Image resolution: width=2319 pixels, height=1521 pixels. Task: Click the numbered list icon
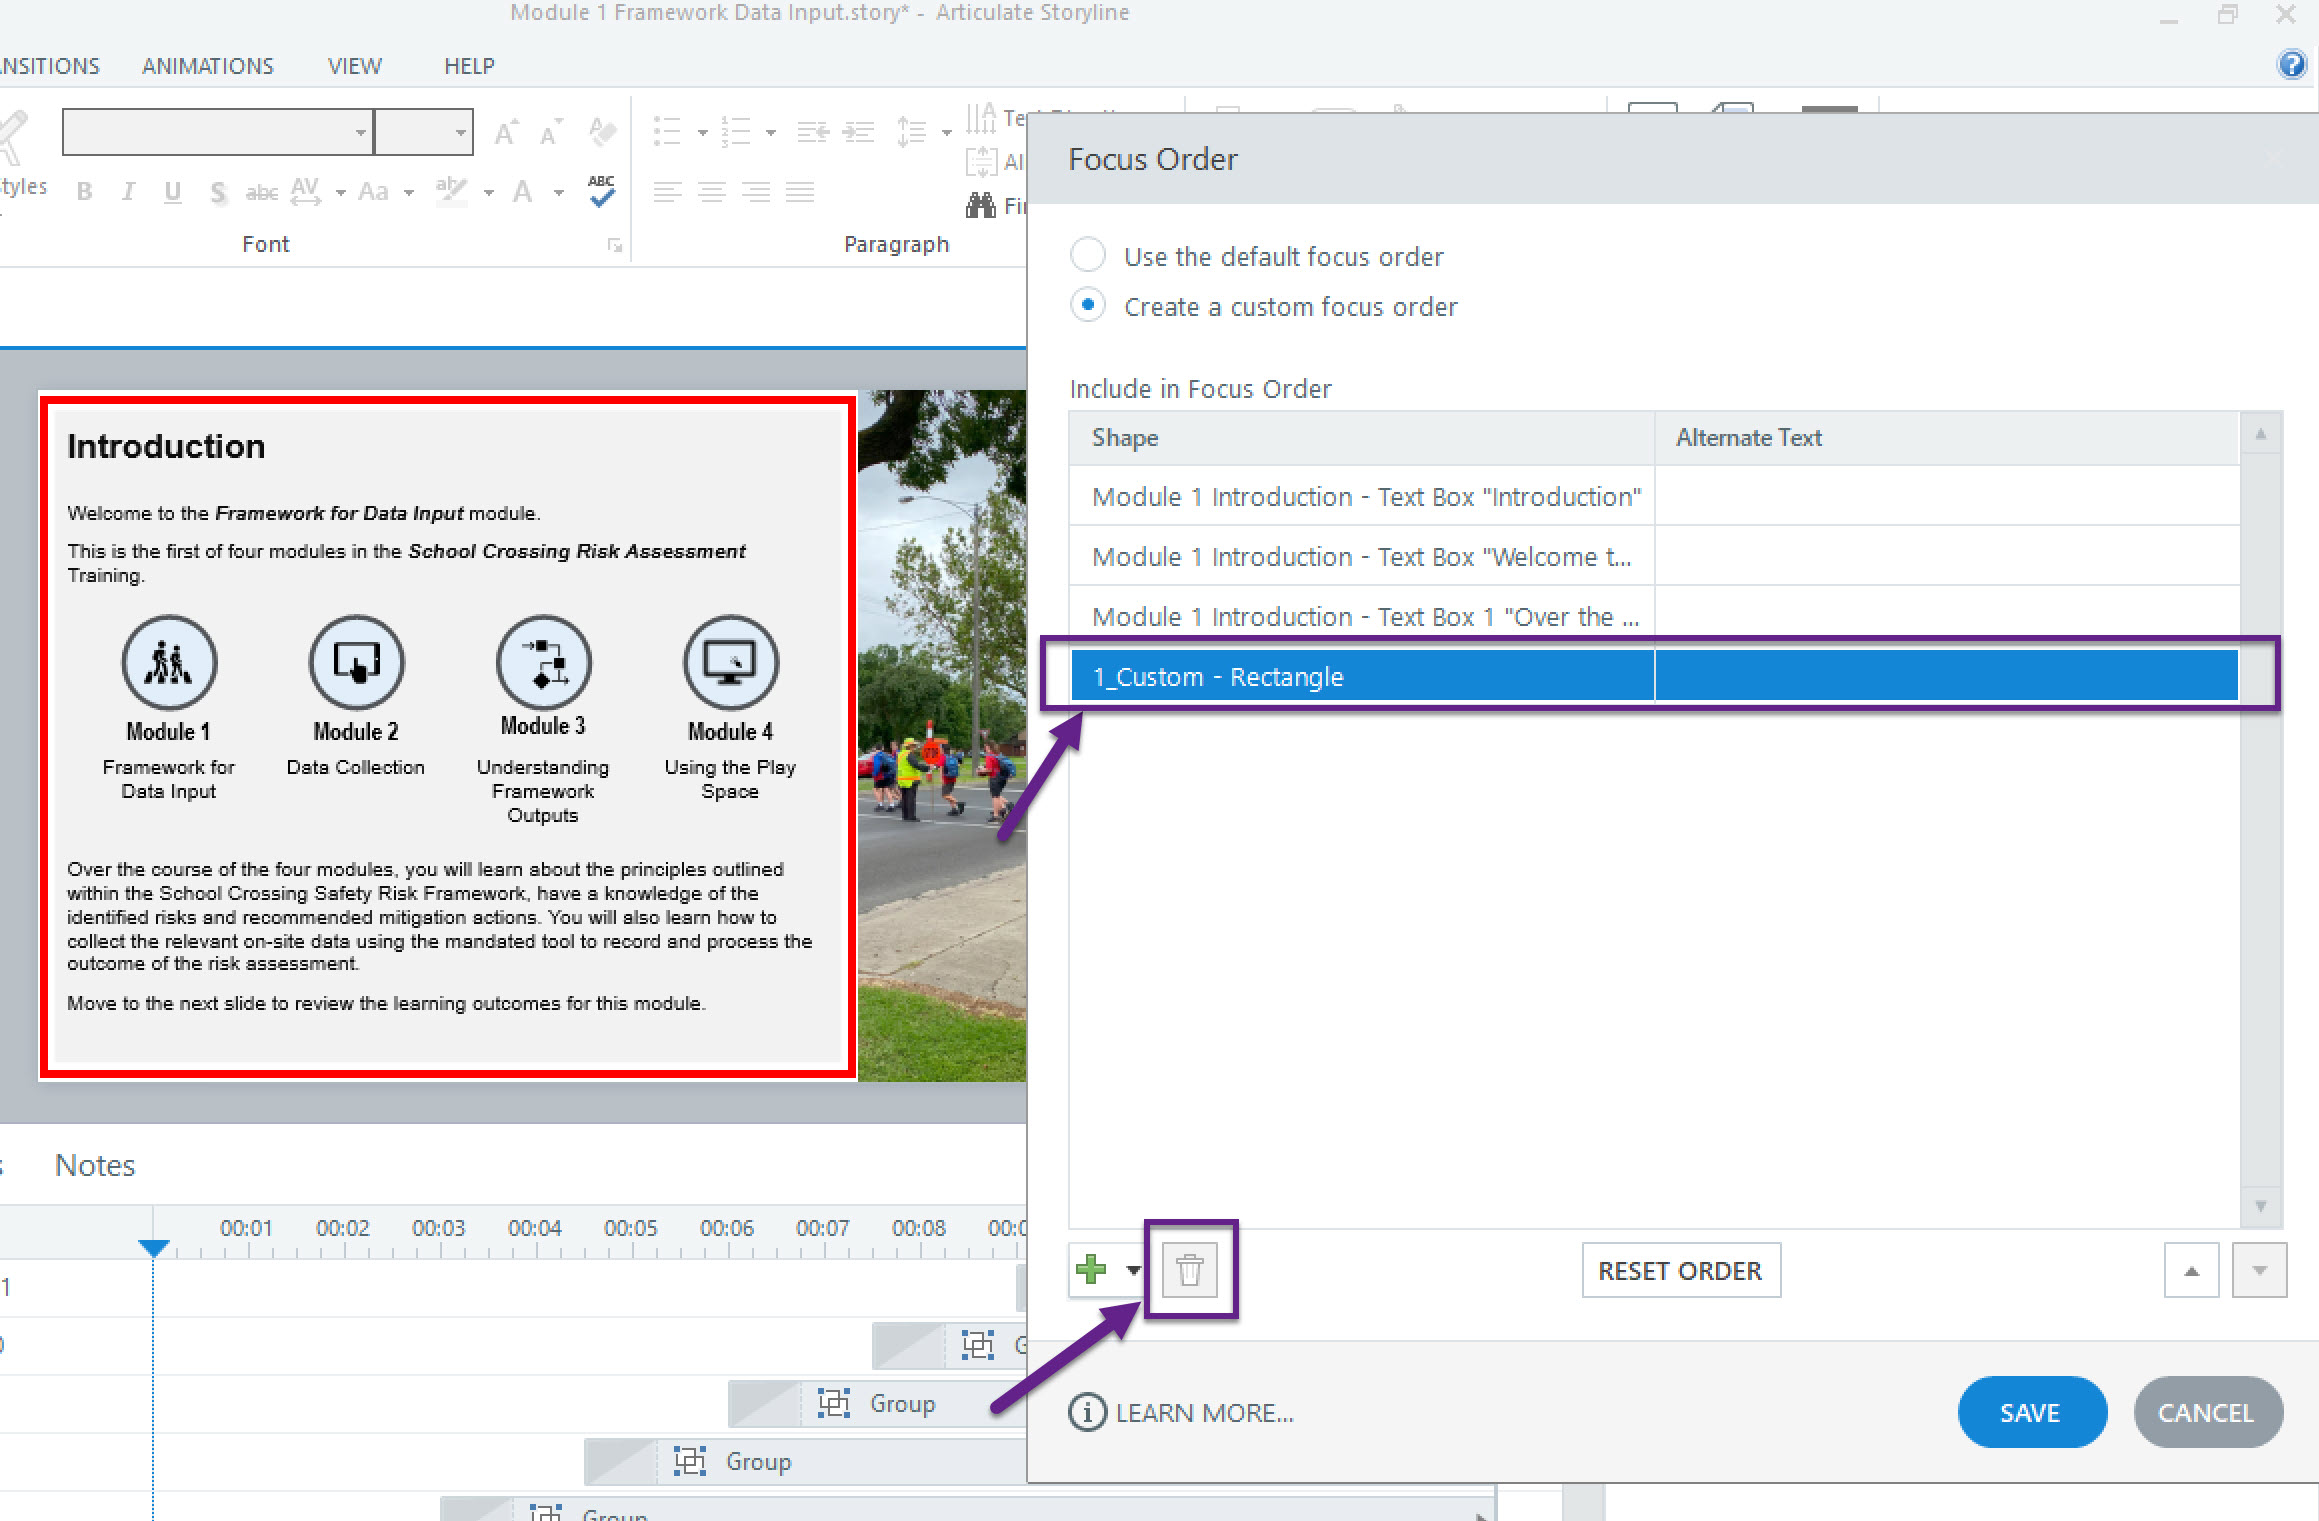click(x=736, y=132)
